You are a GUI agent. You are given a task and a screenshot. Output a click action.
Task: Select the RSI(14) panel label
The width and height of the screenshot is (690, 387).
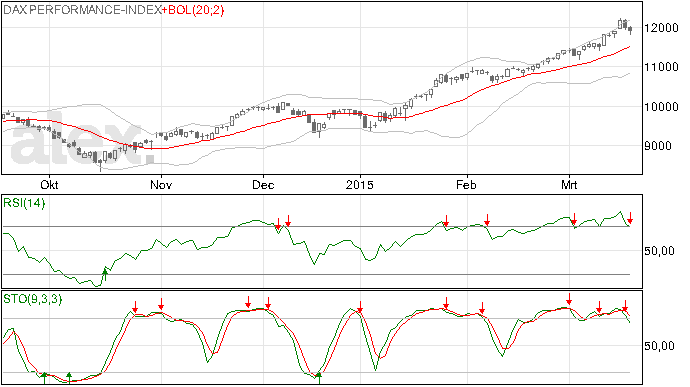(24, 203)
